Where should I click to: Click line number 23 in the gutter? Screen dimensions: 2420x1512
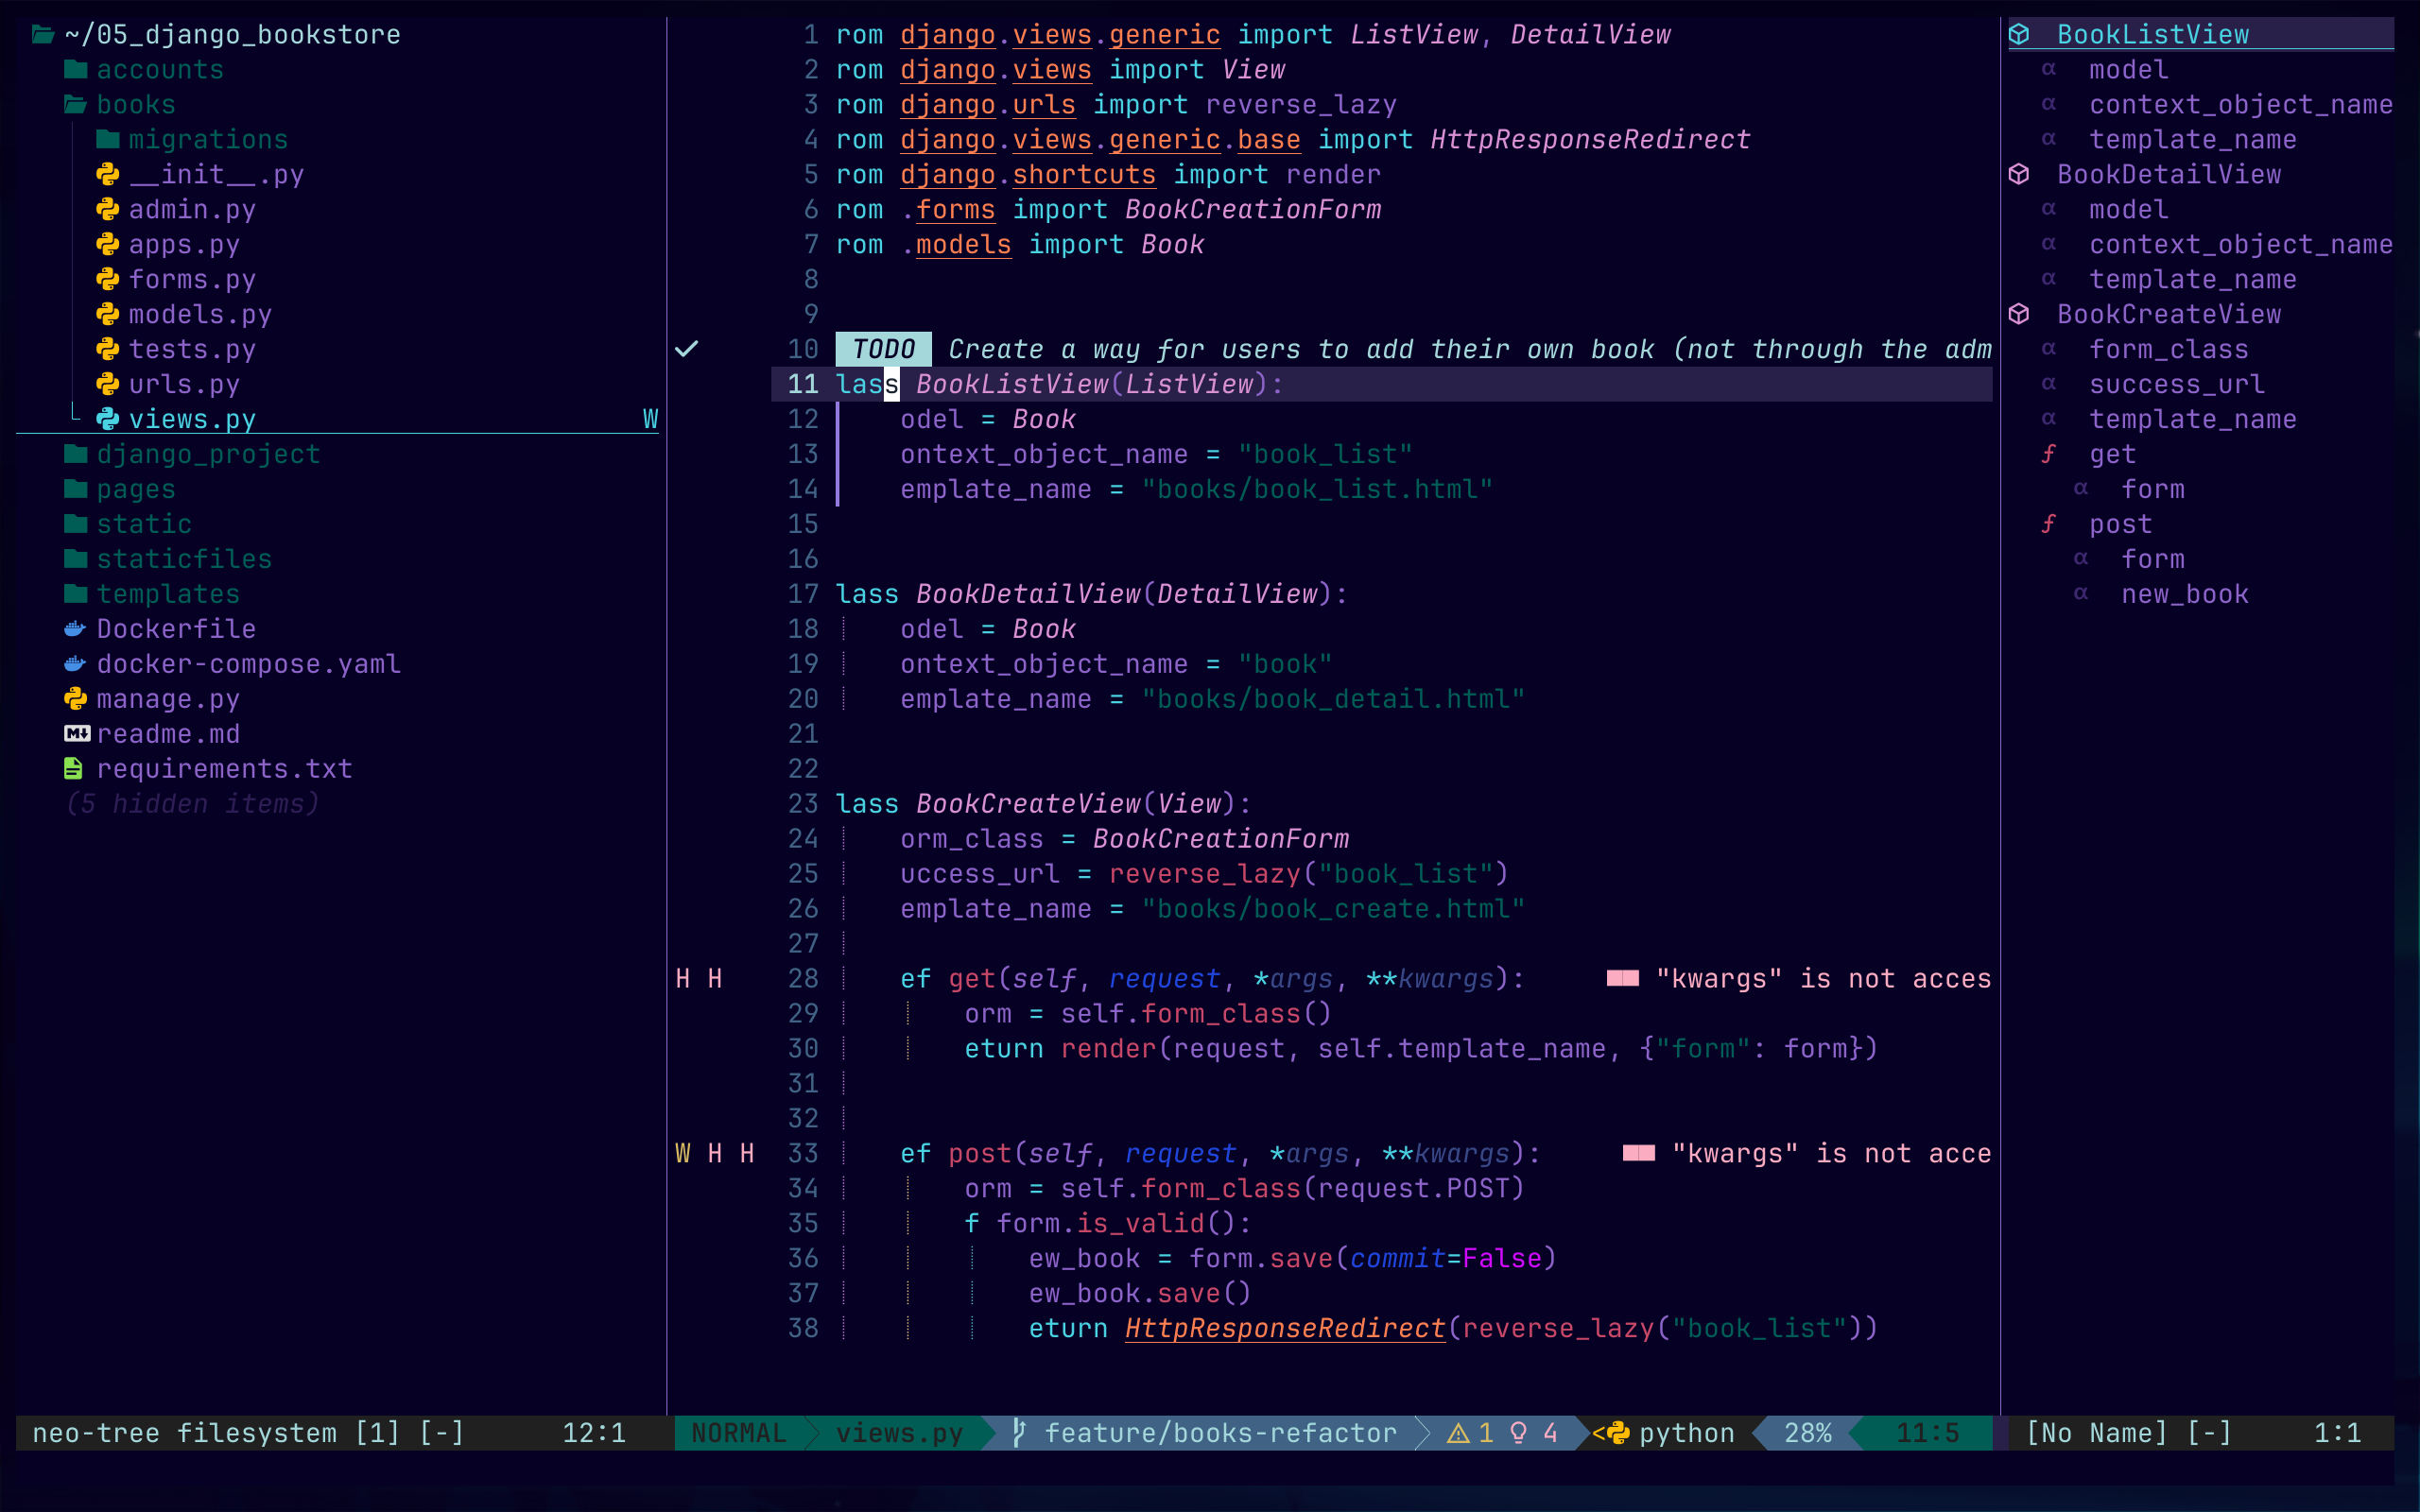click(x=803, y=804)
